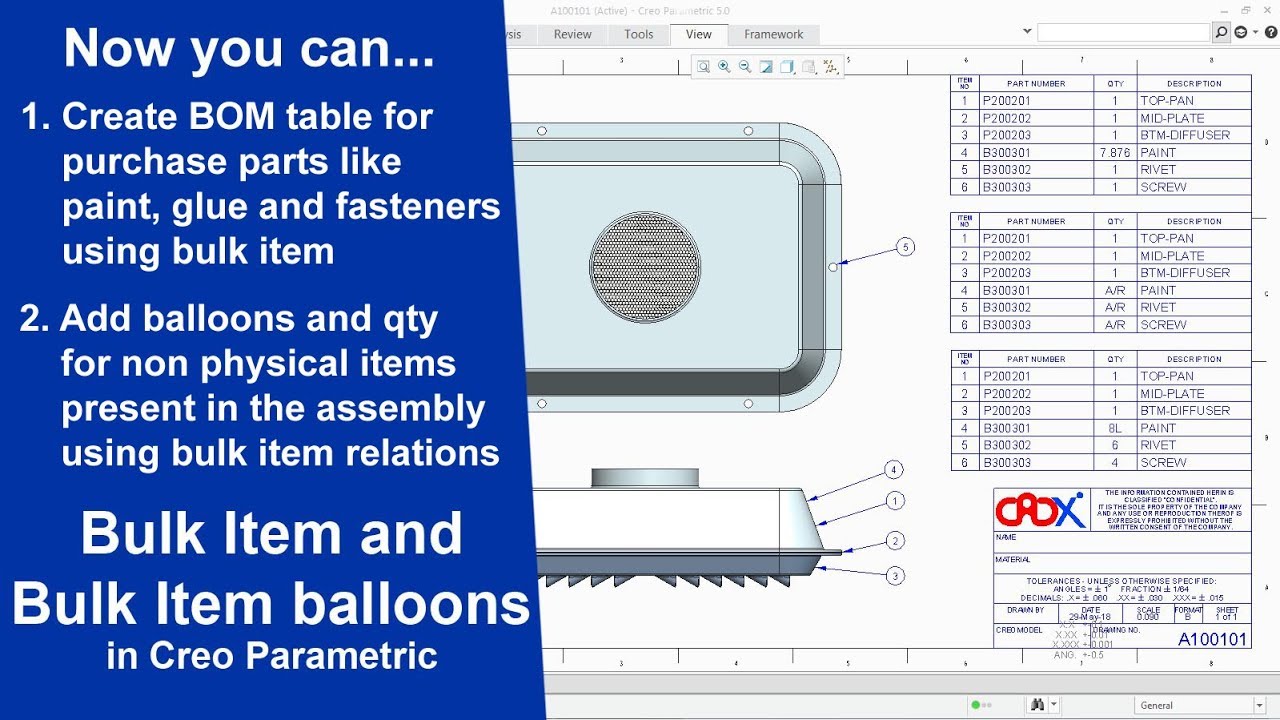This screenshot has height=720, width=1280.
Task: Click SCREW quantity 4 in third table
Action: click(1115, 463)
